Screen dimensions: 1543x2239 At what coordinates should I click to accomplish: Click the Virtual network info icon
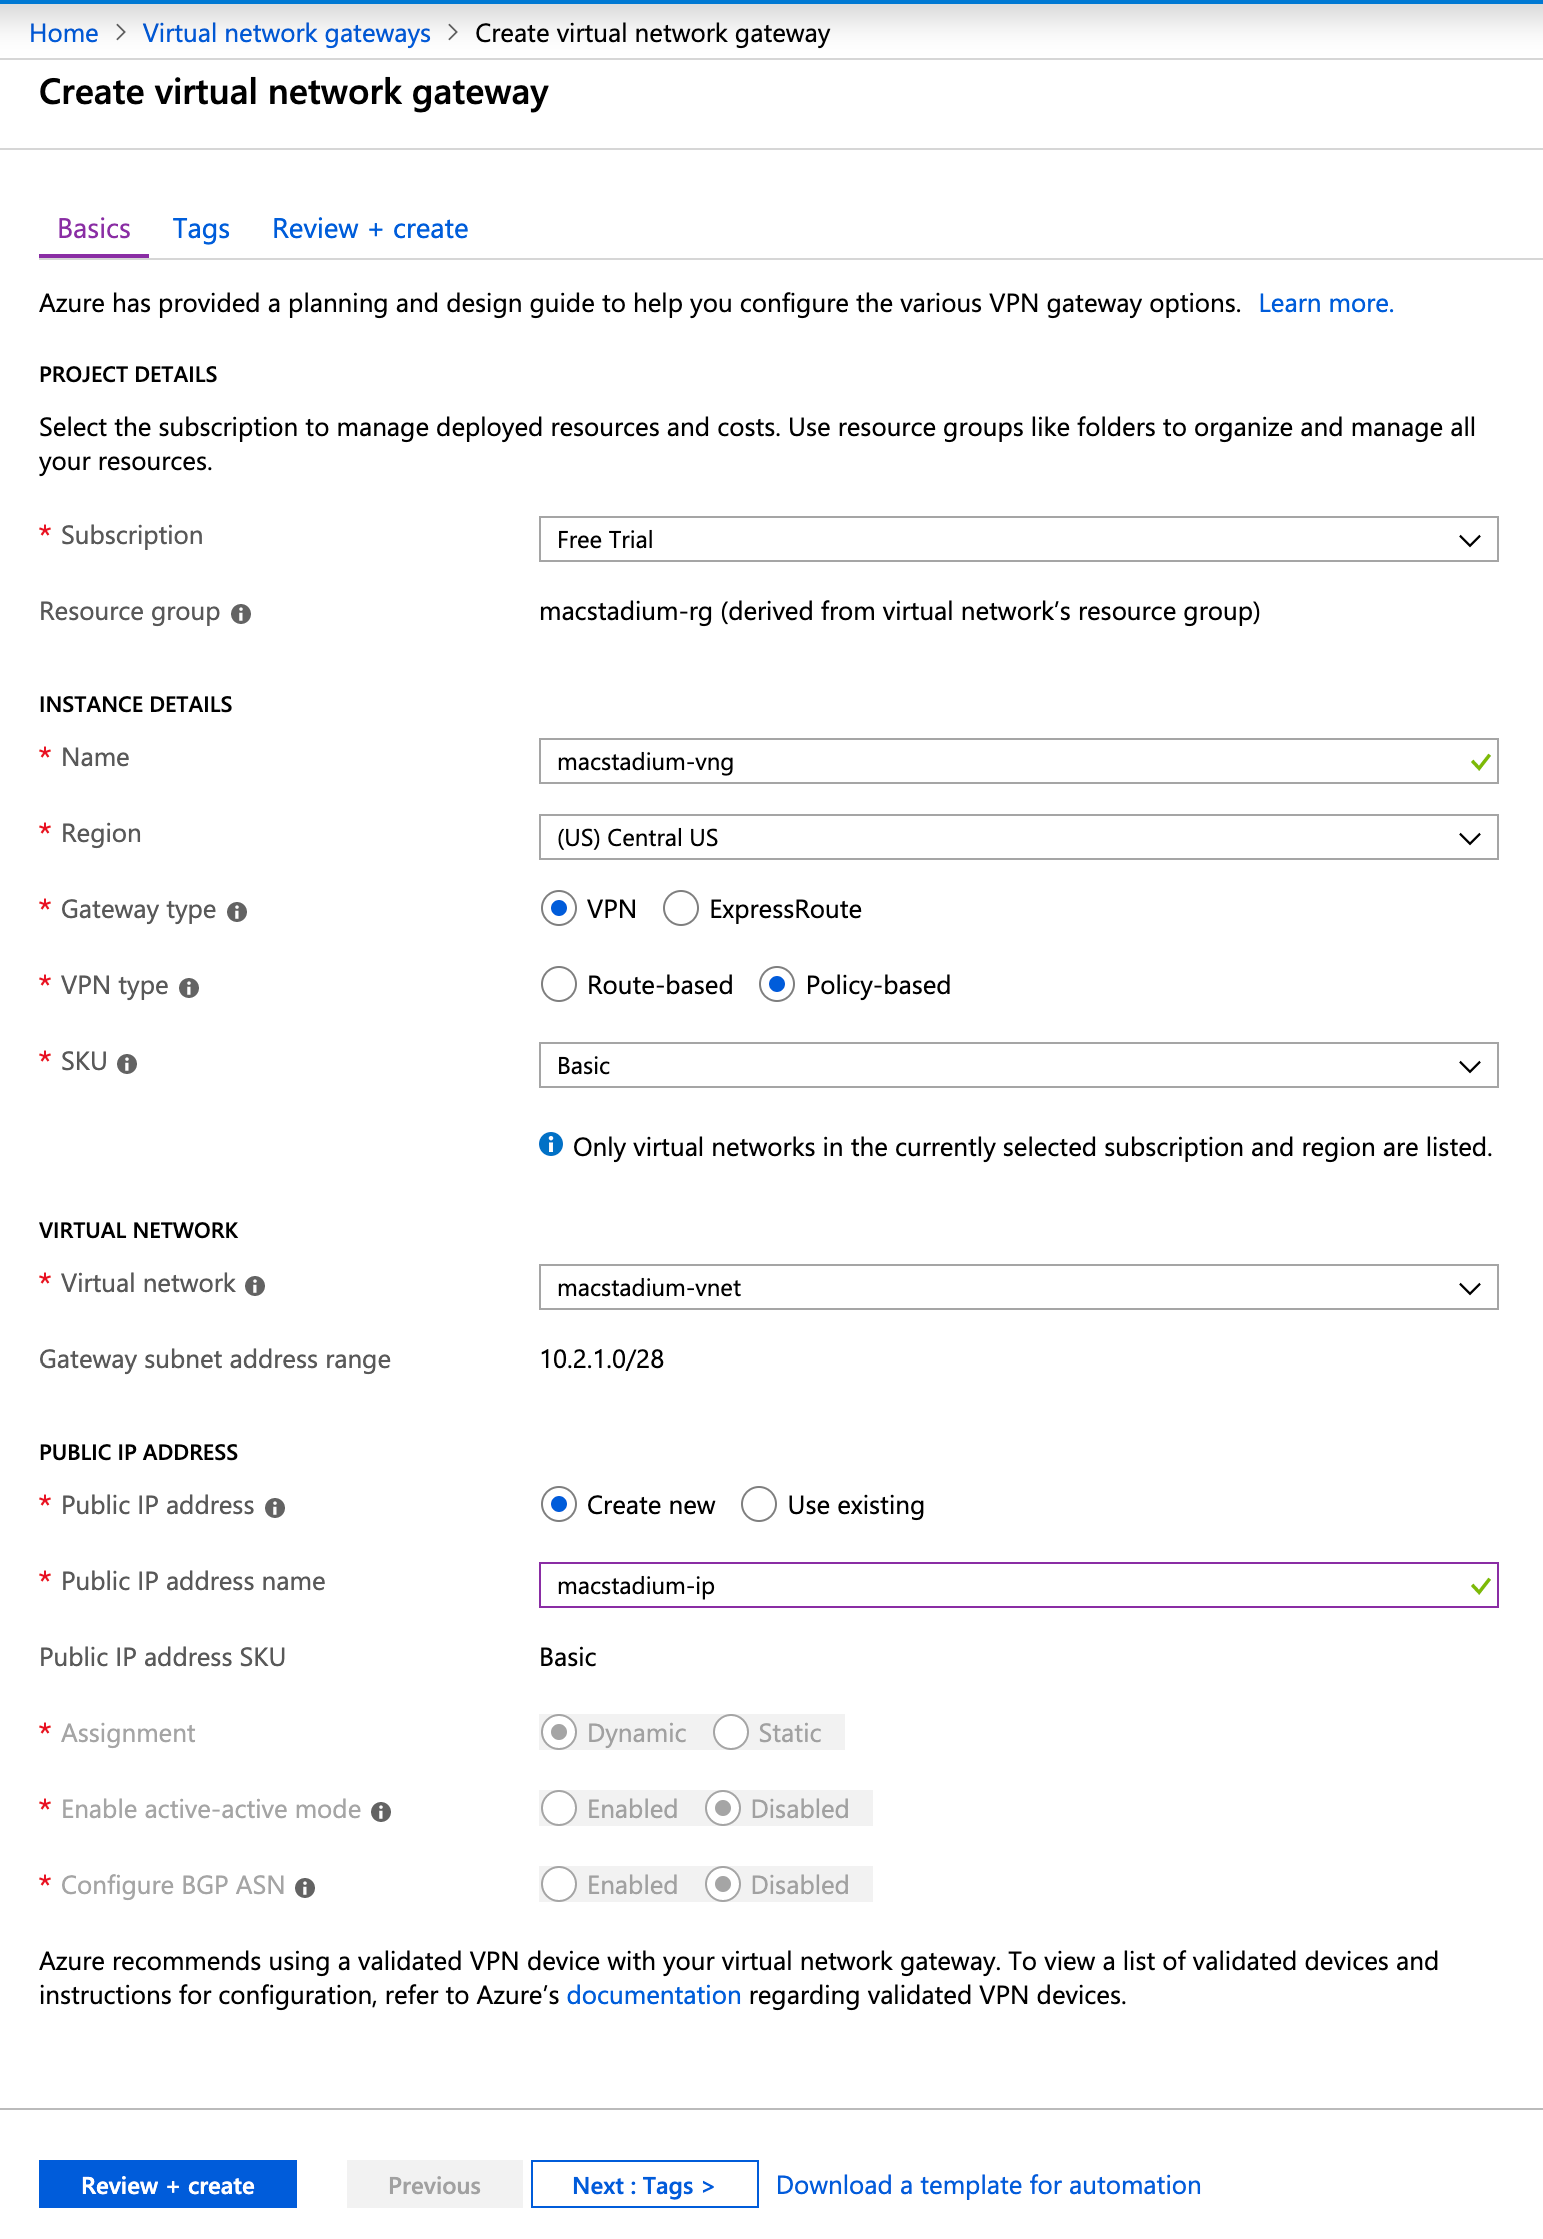point(255,1285)
